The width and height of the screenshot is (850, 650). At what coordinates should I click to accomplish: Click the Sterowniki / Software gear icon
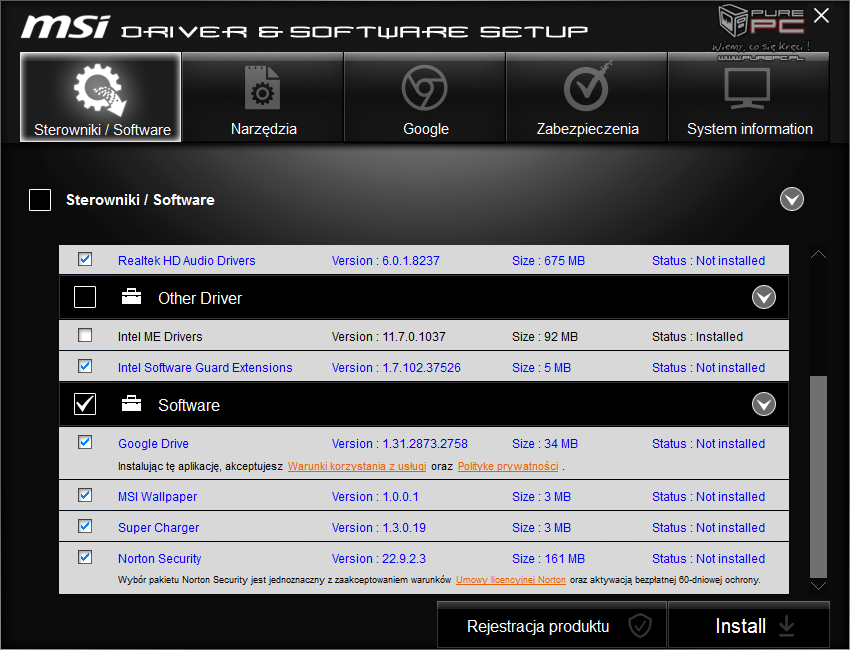(x=100, y=89)
